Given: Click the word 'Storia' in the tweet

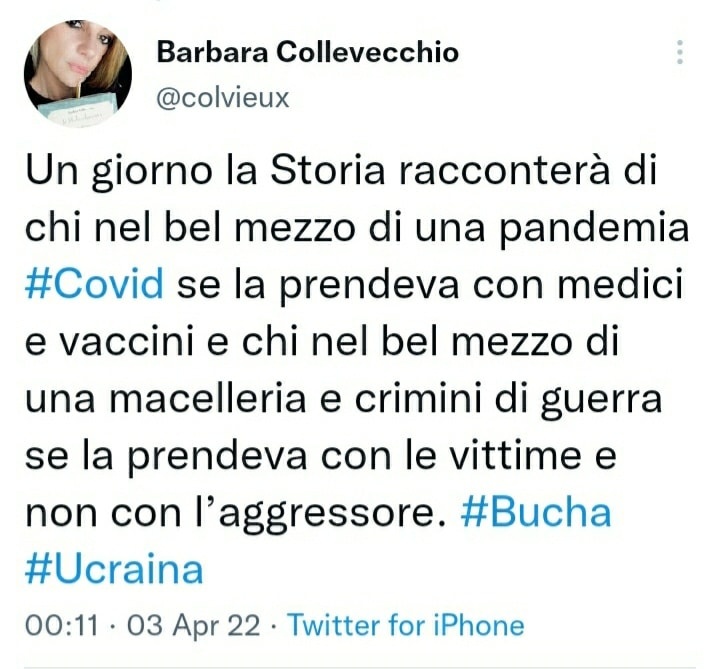Looking at the screenshot, I should click(x=327, y=170).
